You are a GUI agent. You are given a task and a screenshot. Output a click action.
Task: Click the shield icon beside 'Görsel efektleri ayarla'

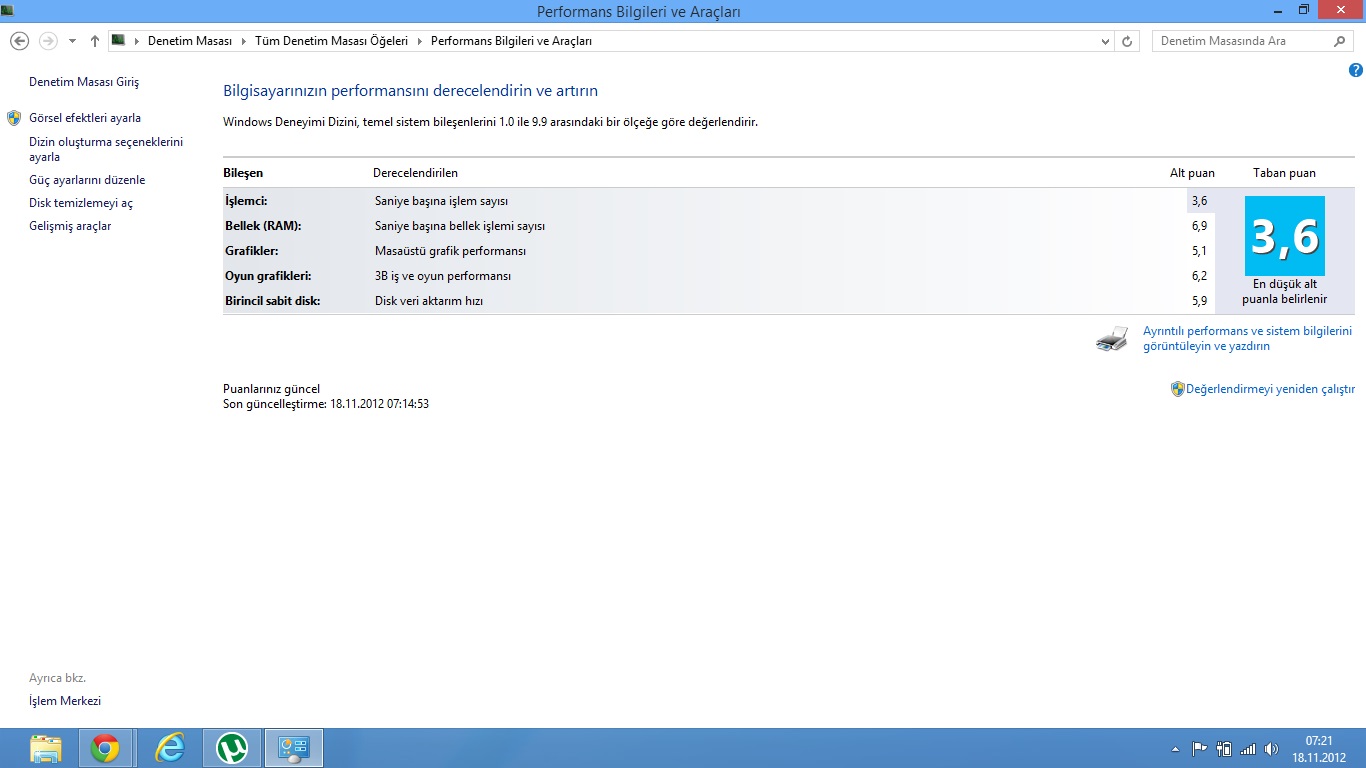pyautogui.click(x=14, y=118)
